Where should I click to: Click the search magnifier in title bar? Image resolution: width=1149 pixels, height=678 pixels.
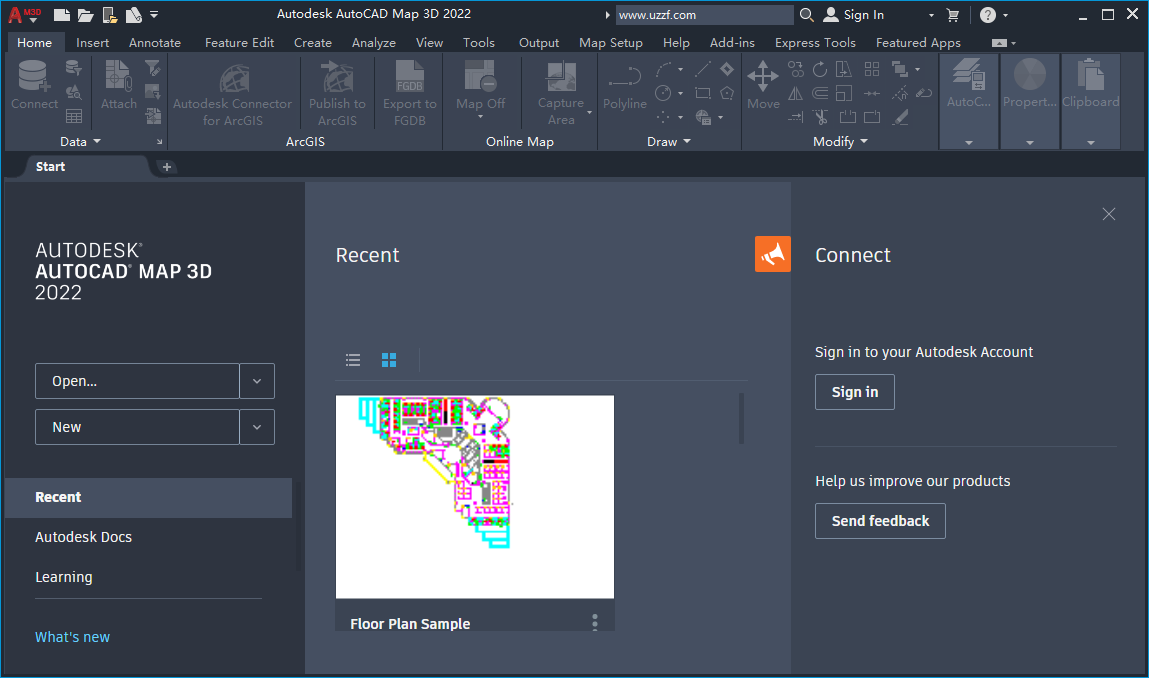(806, 14)
